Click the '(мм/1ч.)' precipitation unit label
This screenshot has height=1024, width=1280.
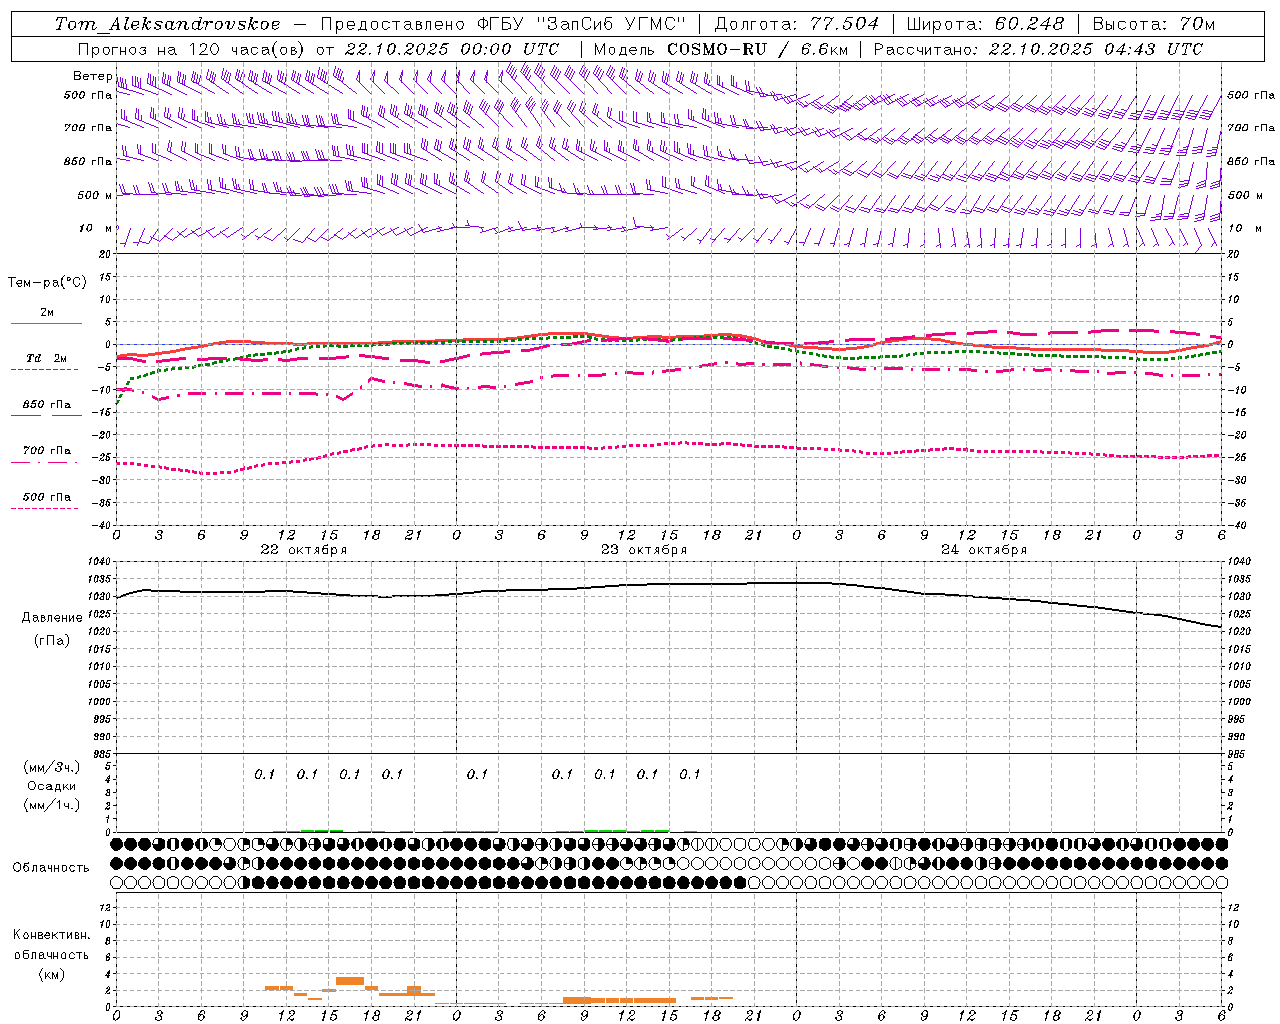[52, 805]
